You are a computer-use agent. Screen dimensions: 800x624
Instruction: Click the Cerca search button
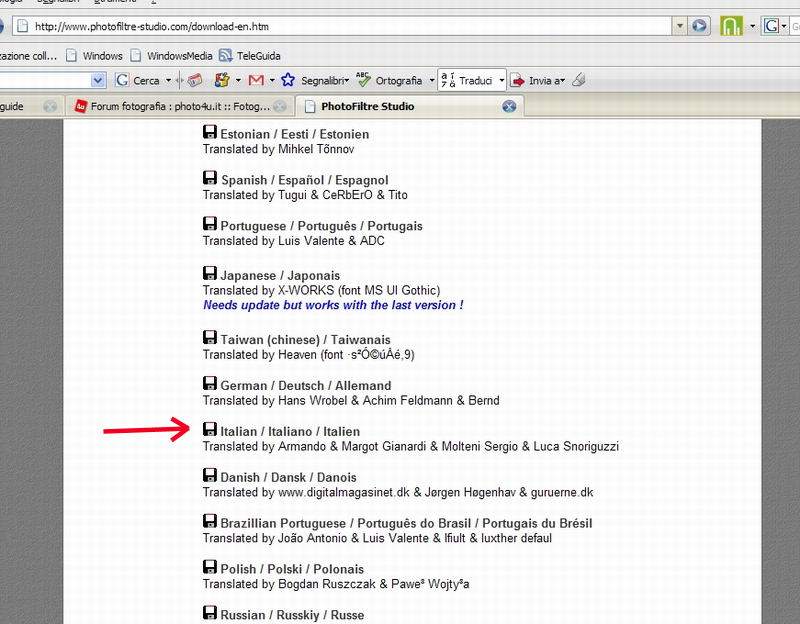pos(138,80)
